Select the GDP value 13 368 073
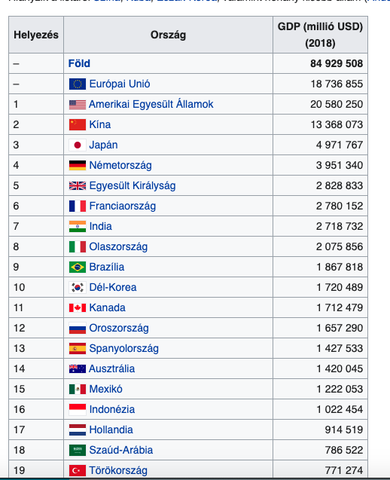The width and height of the screenshot is (390, 480). (337, 125)
